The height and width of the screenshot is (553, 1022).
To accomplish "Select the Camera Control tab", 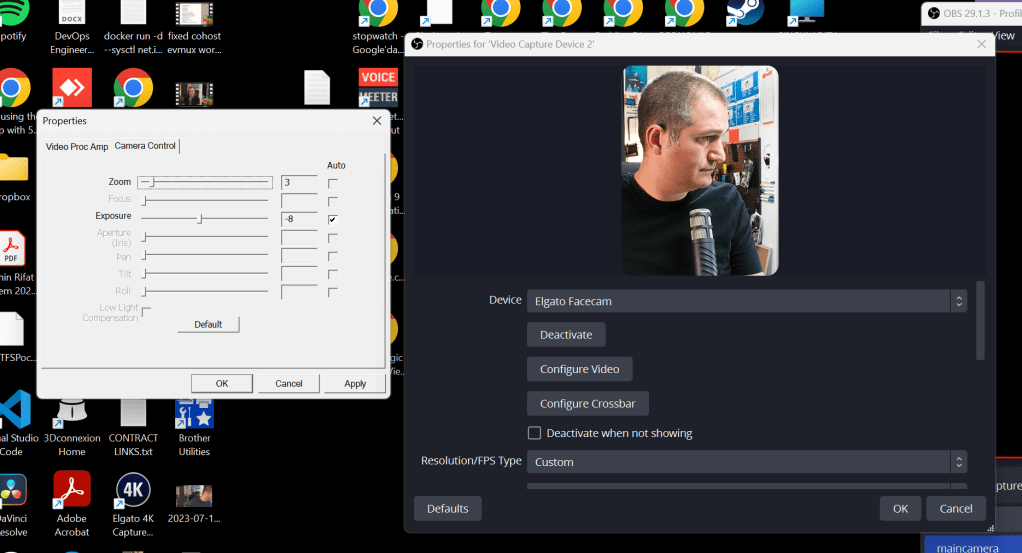I will pos(145,145).
